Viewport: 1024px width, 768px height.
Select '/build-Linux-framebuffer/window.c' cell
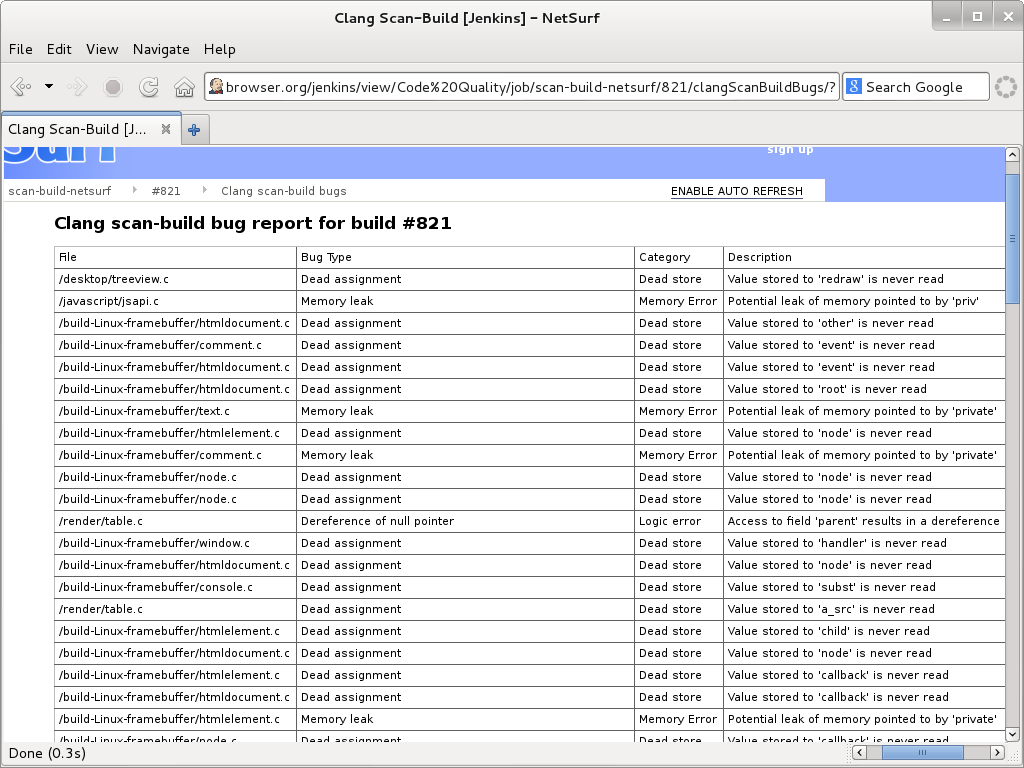[x=175, y=543]
